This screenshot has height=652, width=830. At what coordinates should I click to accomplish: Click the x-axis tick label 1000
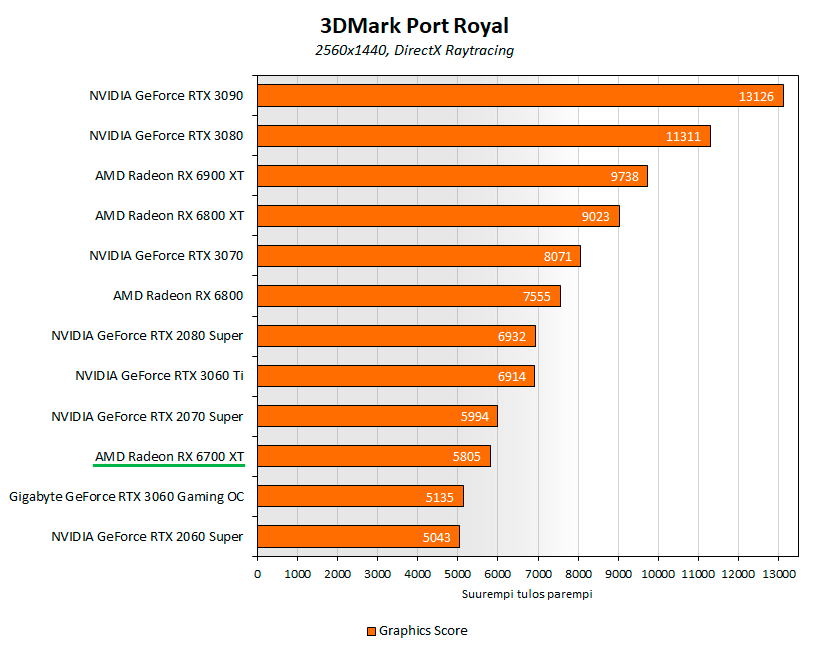(x=297, y=574)
